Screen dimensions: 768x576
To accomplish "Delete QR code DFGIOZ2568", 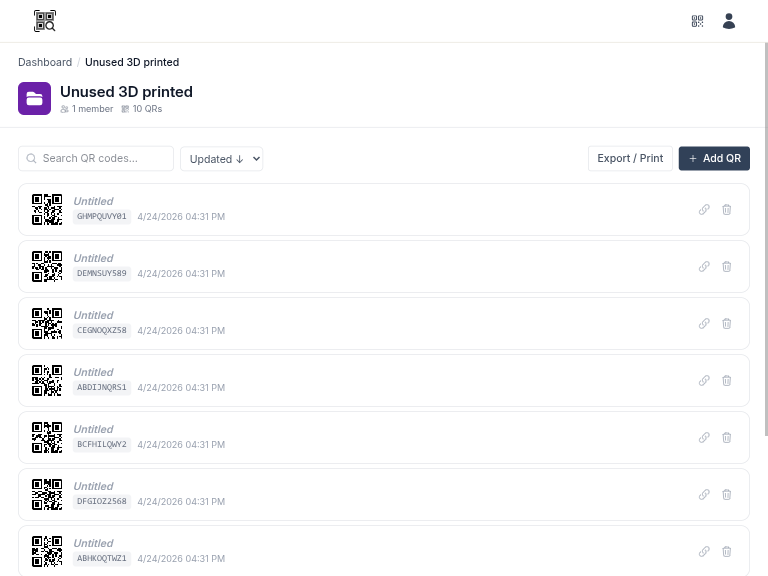I will click(x=727, y=495).
